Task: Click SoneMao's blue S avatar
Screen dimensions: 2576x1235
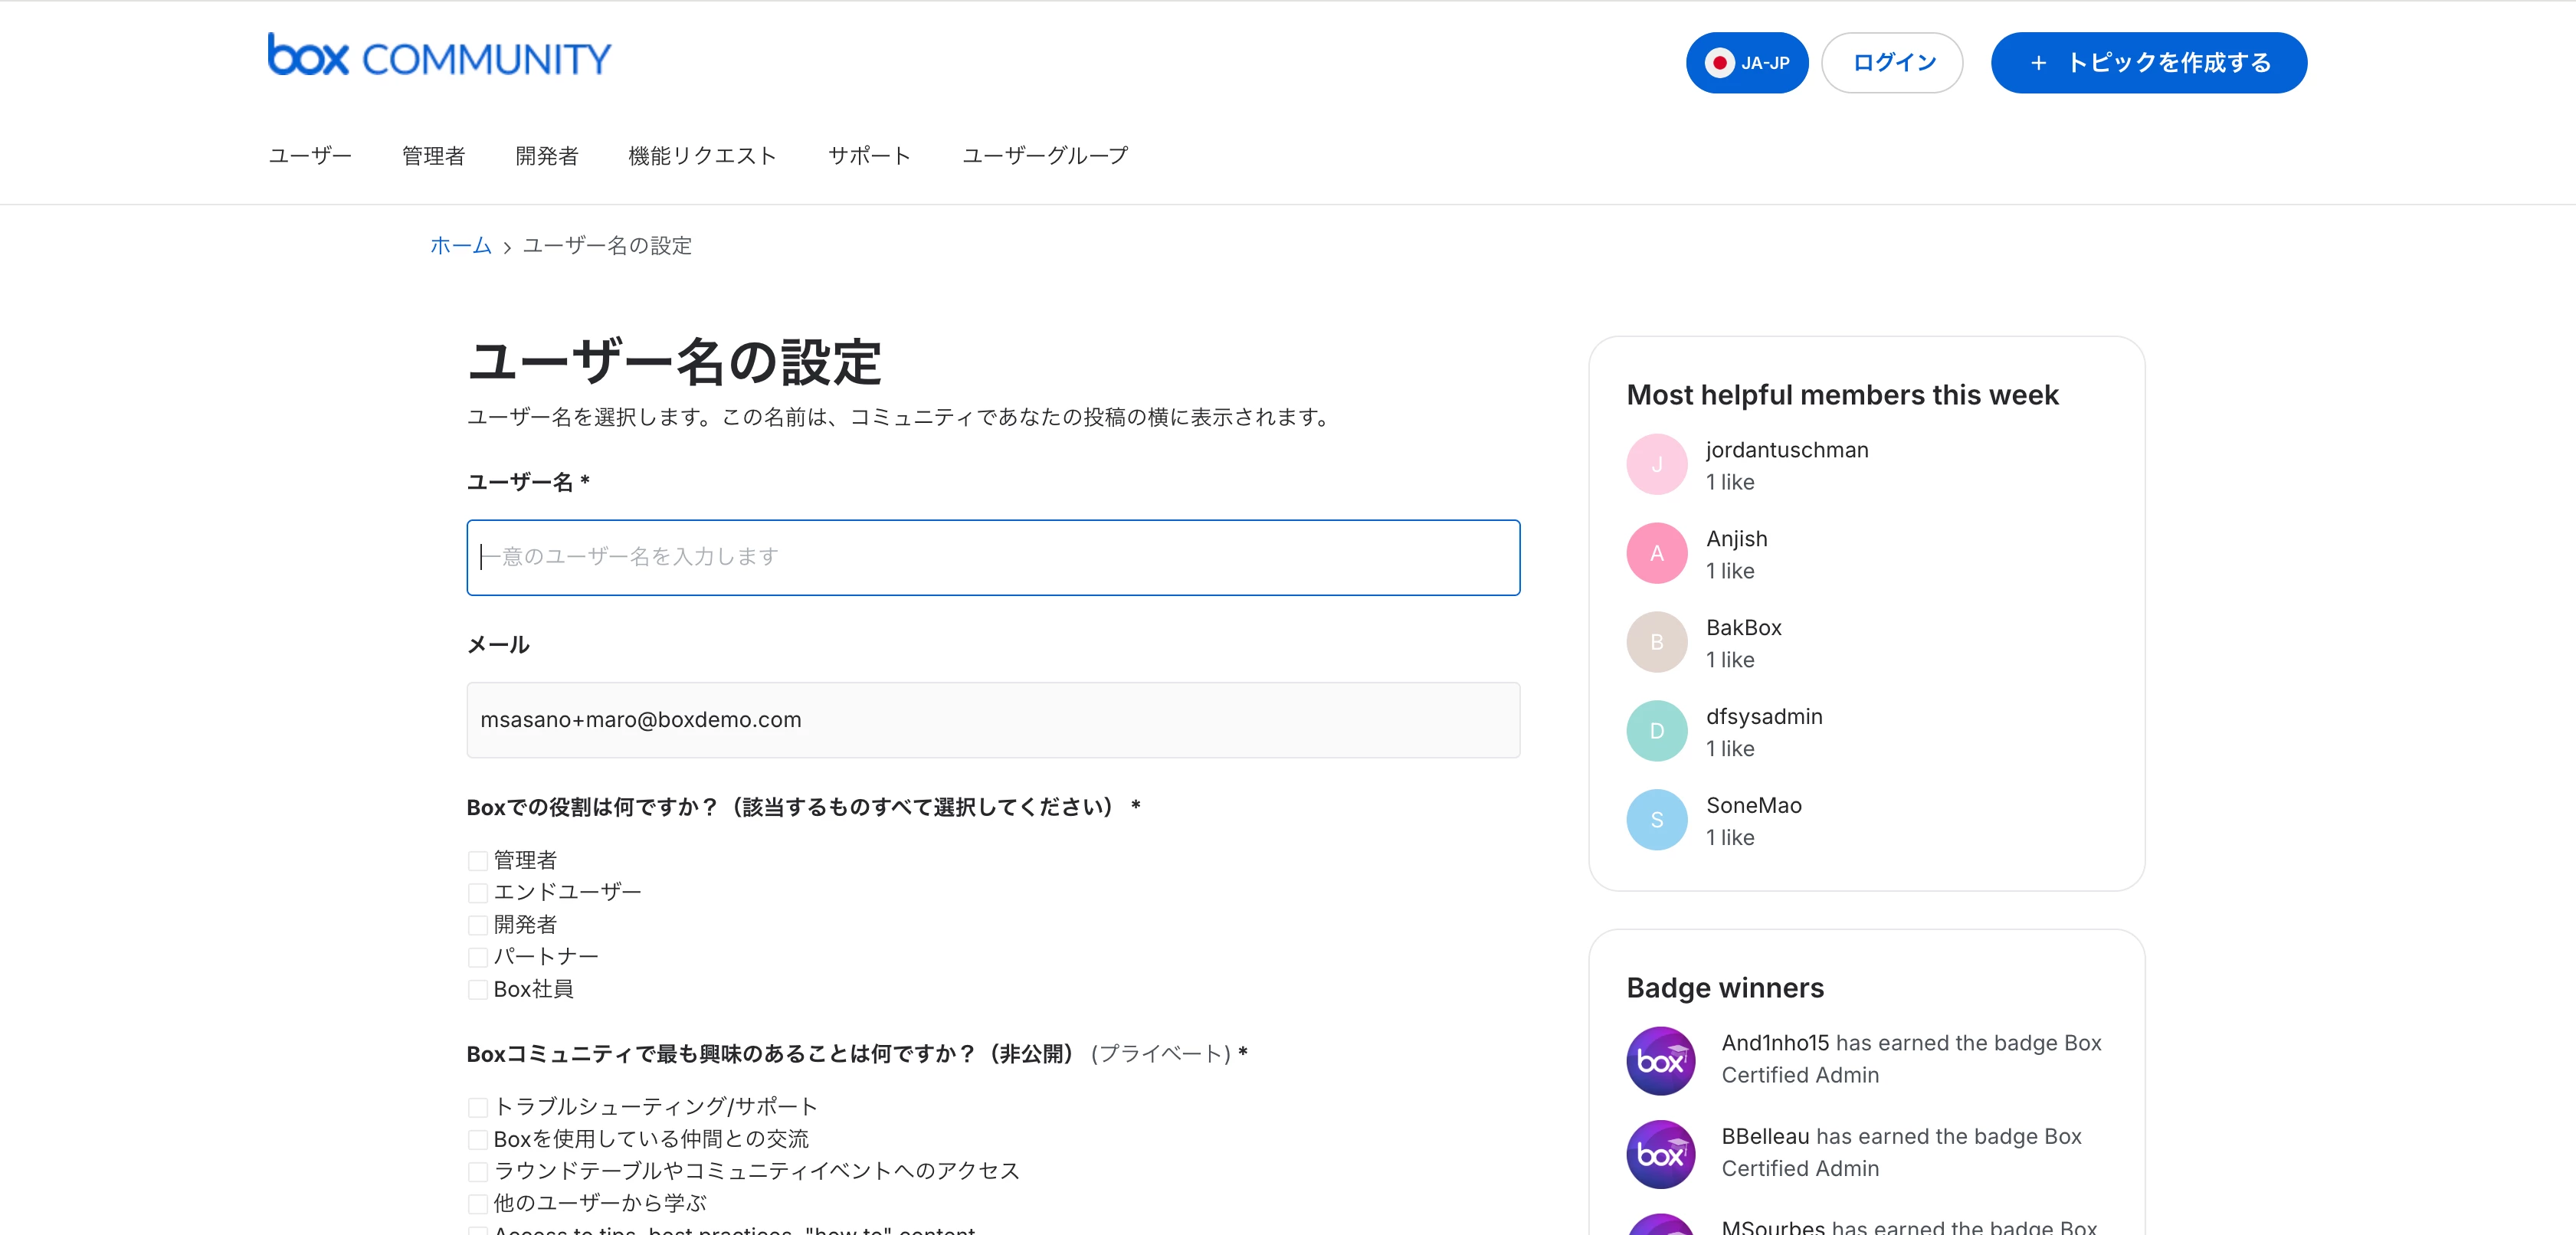Action: (x=1656, y=821)
